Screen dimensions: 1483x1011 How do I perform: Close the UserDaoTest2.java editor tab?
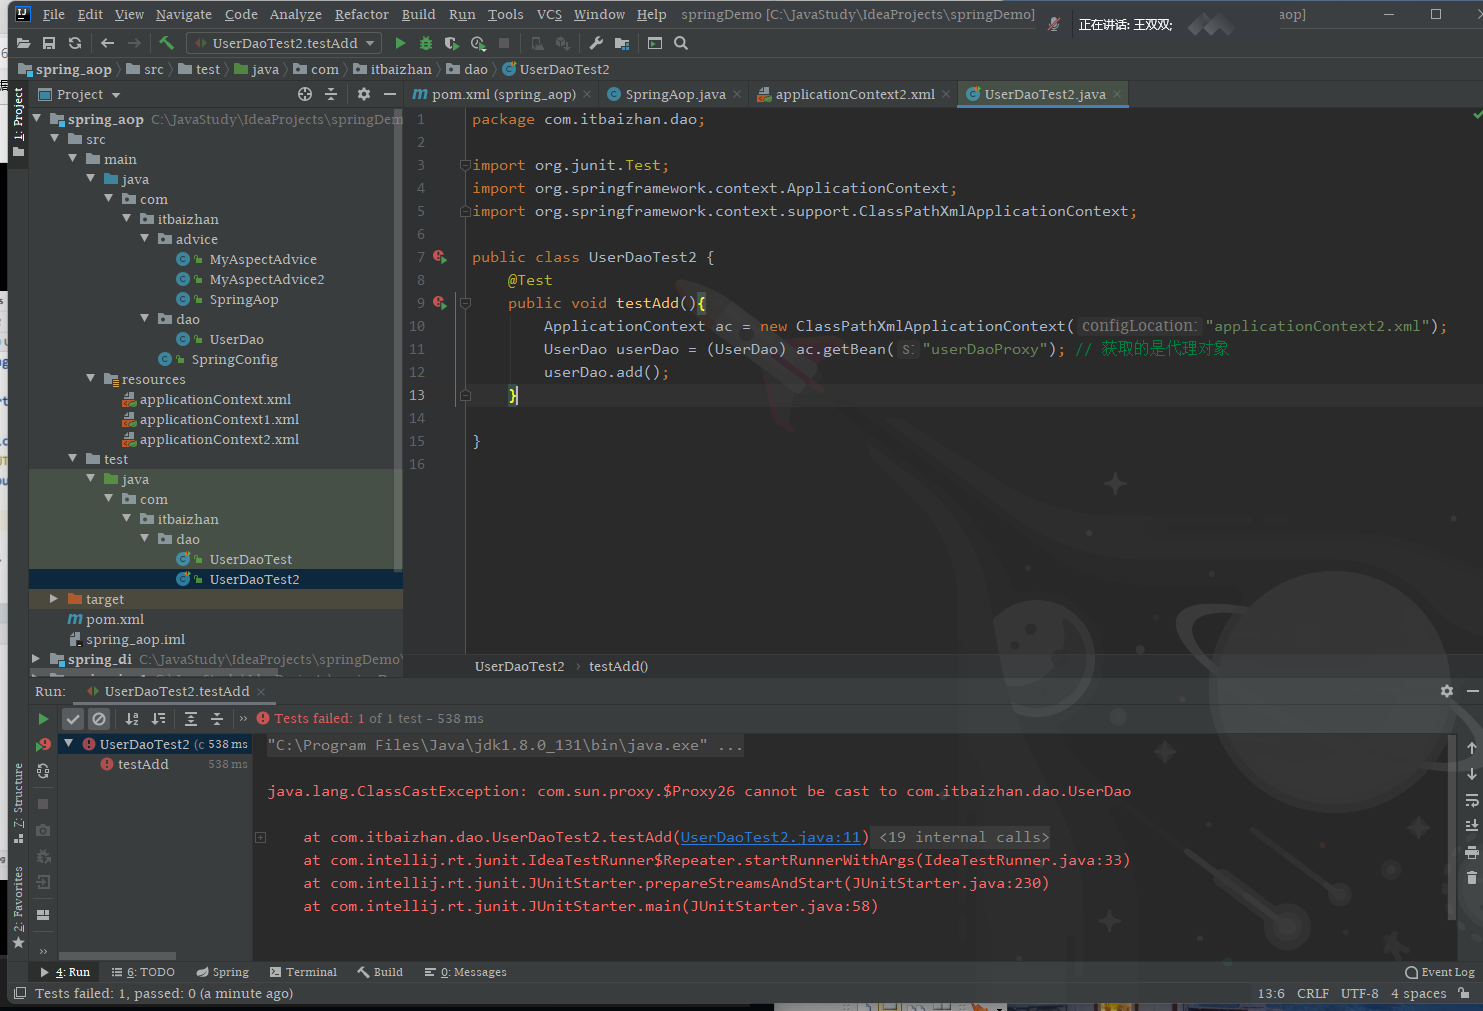(x=1117, y=94)
